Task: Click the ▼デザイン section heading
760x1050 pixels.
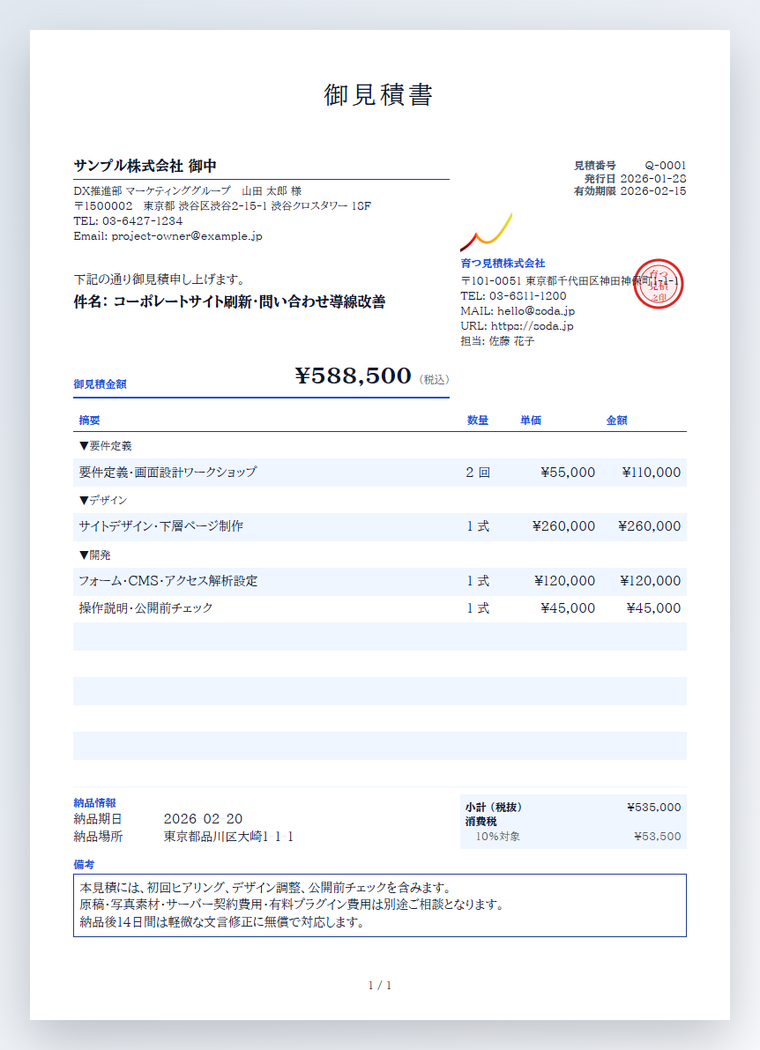Action: [x=102, y=500]
